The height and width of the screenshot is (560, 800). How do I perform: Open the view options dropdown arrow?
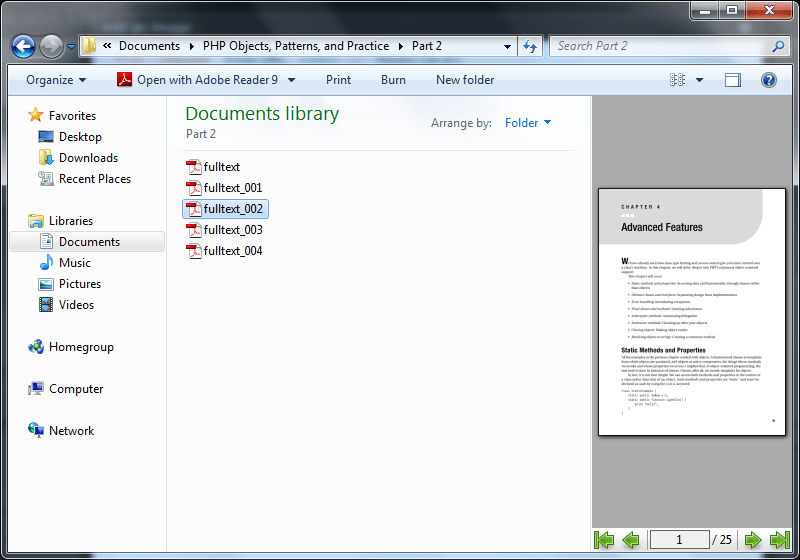[699, 80]
